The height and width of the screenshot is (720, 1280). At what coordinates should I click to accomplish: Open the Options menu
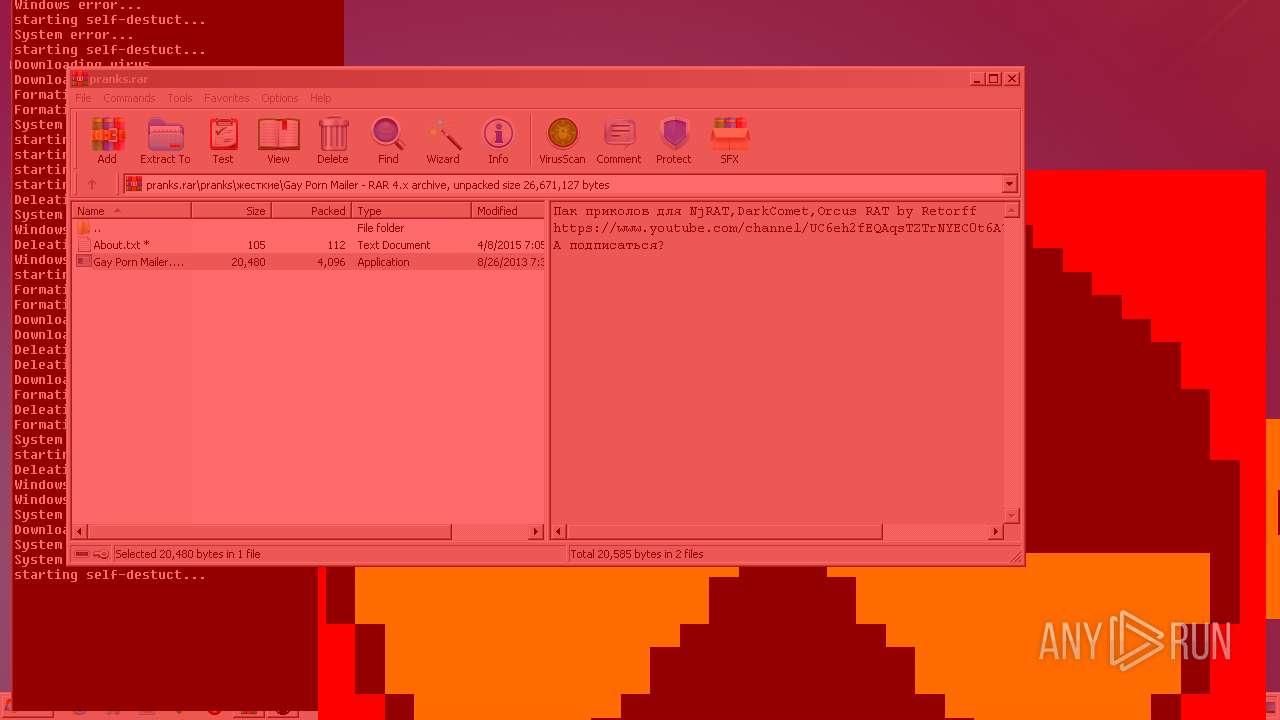pos(280,98)
